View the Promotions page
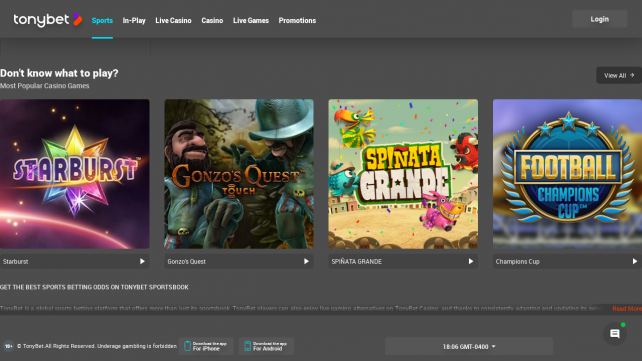This screenshot has width=642, height=361. pos(297,20)
